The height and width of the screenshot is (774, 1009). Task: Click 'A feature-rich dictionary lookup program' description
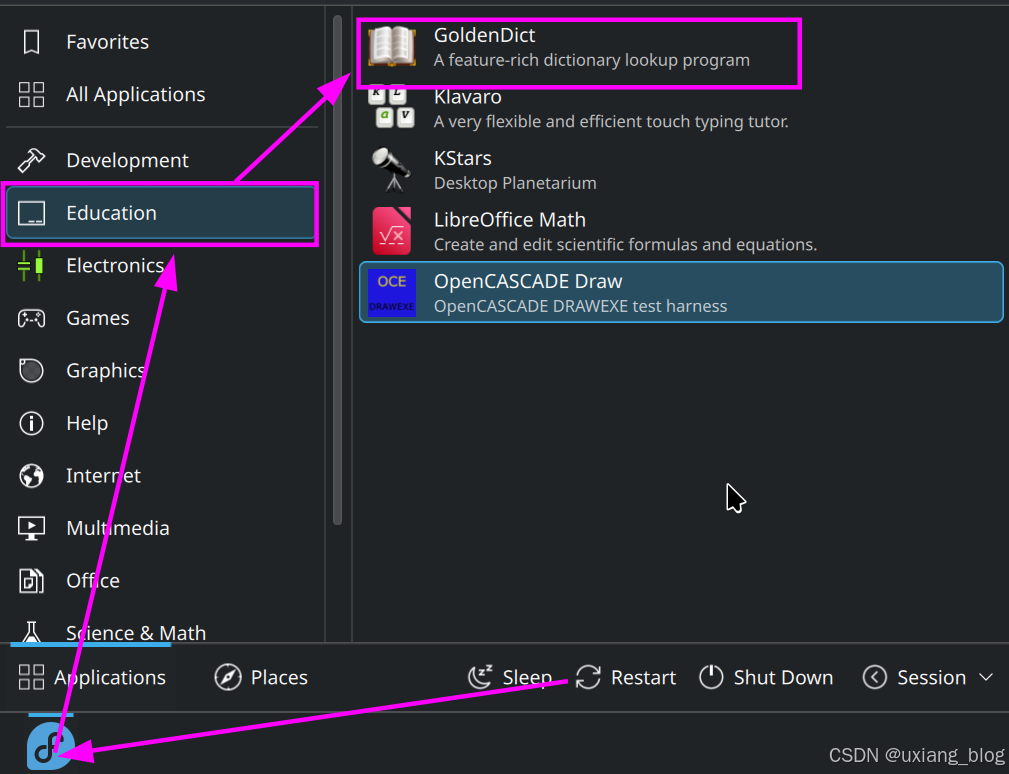[591, 60]
